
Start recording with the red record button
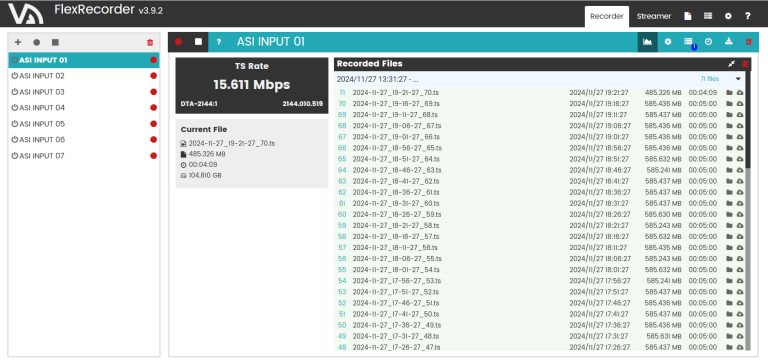pyautogui.click(x=178, y=42)
